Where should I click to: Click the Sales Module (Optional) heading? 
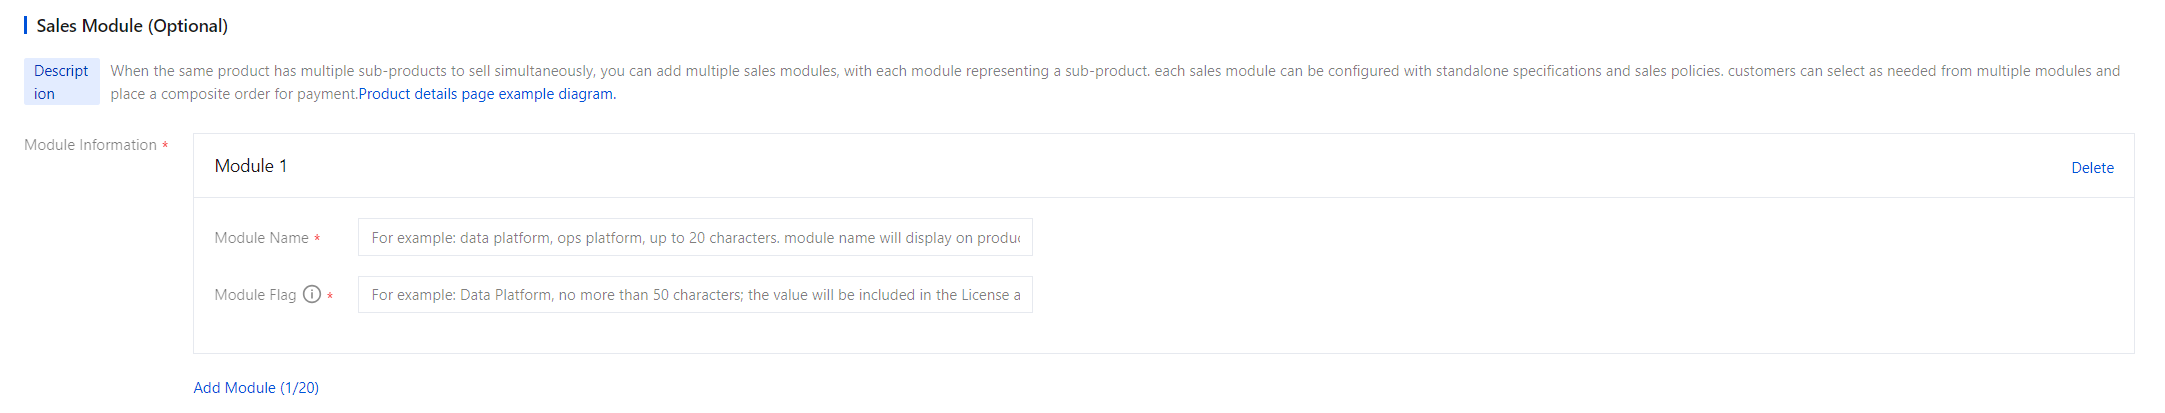[132, 26]
